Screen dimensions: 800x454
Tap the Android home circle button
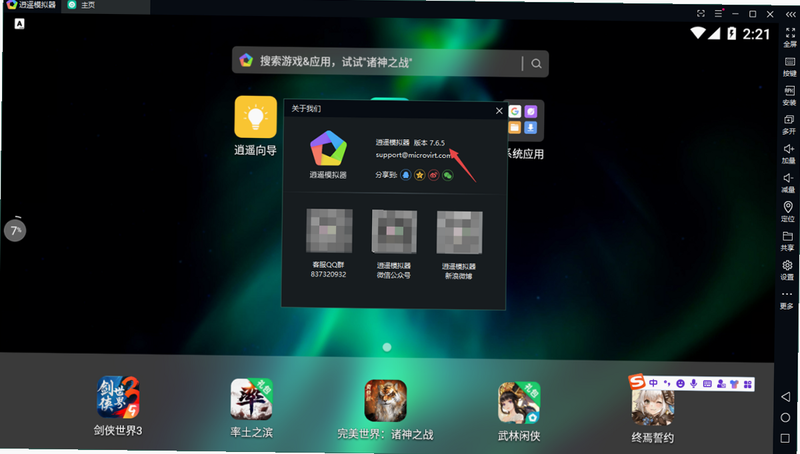click(785, 417)
